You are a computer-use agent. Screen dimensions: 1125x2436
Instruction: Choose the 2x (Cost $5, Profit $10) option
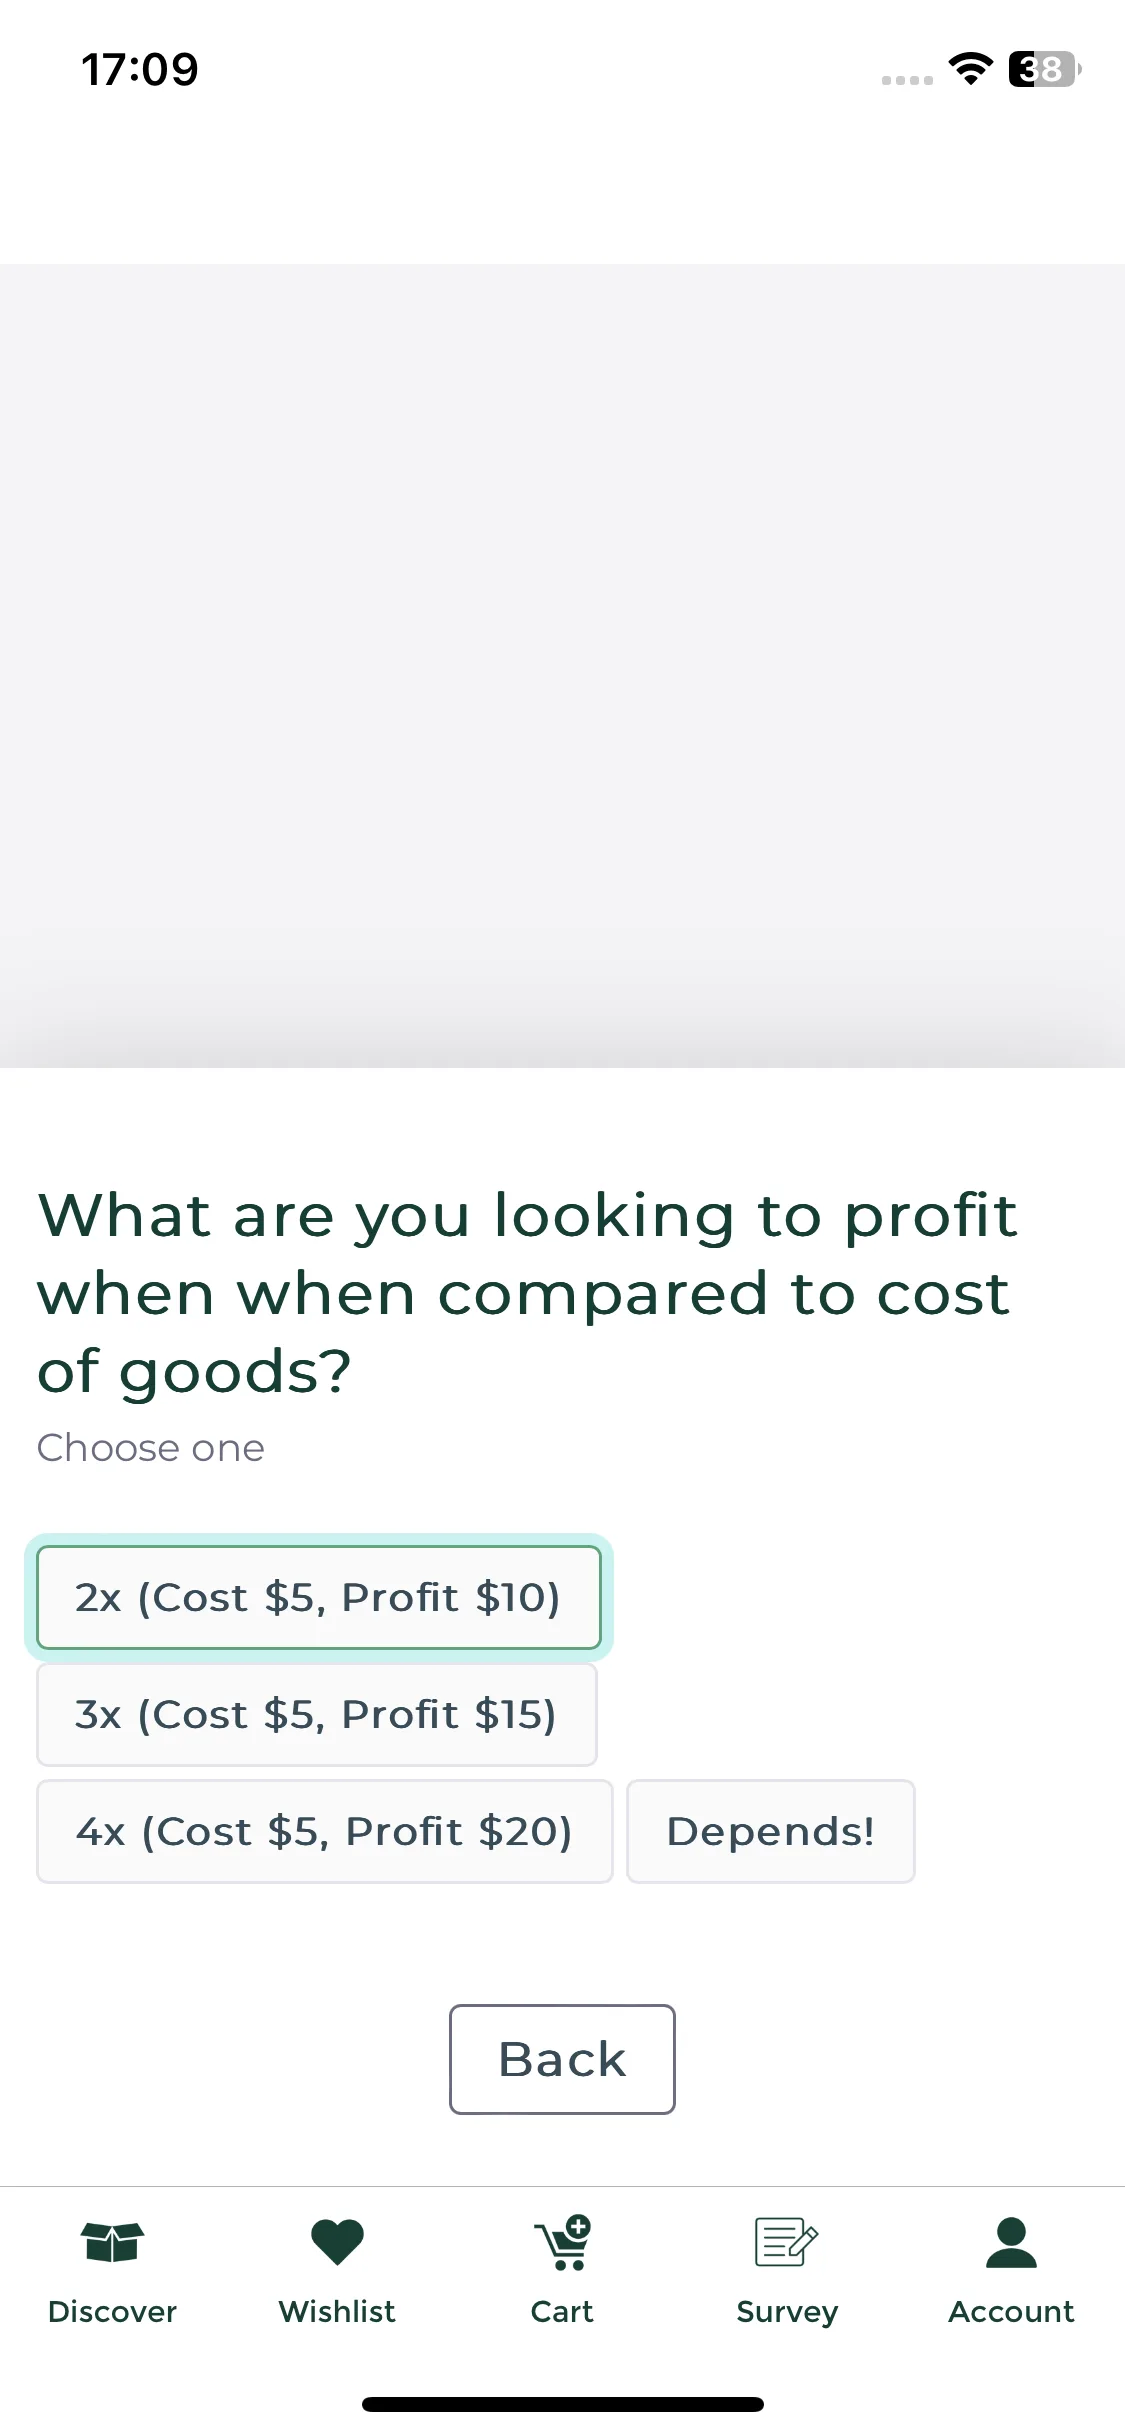click(x=318, y=1597)
